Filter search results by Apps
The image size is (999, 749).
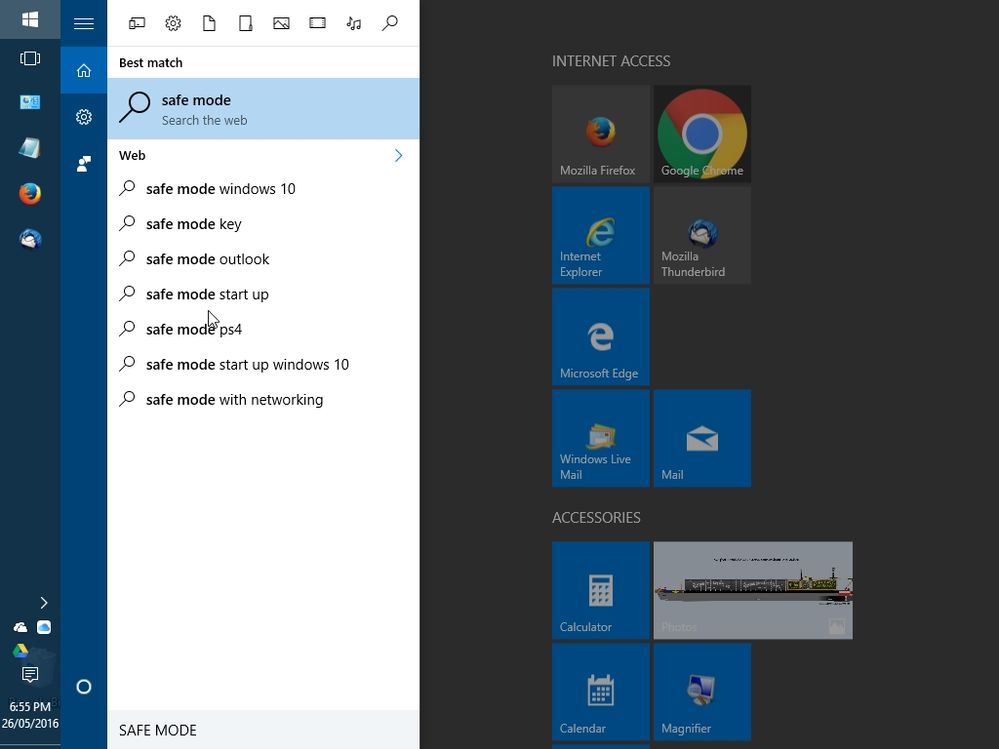coord(137,24)
